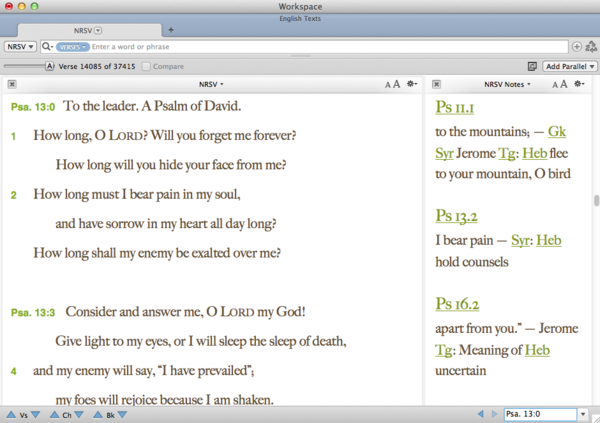Go to next verse with Vs down arrow
Screen dimensions: 600x423
tap(36, 415)
